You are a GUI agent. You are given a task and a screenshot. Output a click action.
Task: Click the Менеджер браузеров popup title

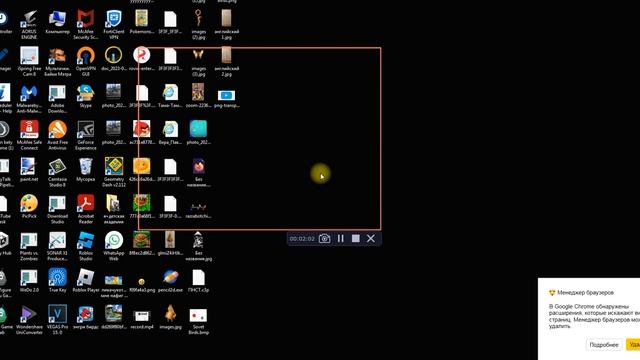(585, 293)
